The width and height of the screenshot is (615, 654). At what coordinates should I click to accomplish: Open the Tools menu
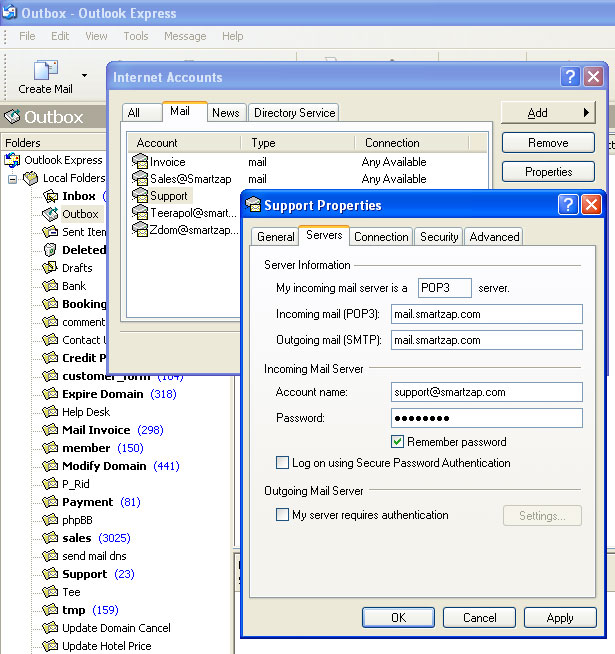136,36
